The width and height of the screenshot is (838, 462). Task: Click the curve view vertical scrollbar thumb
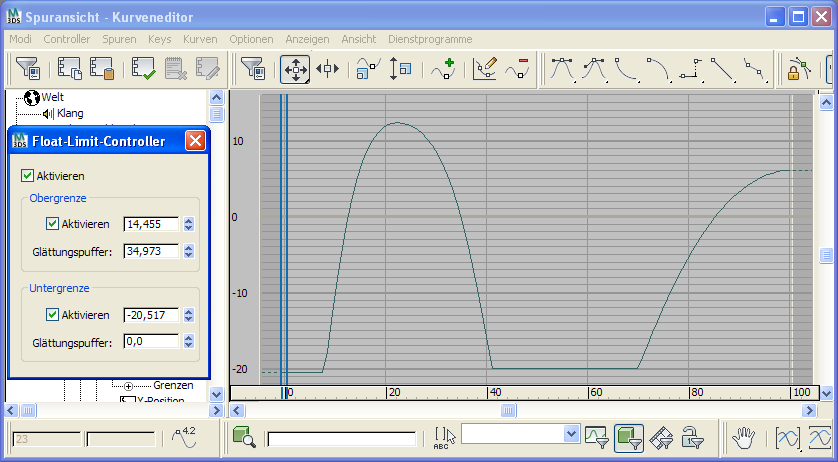[x=826, y=256]
